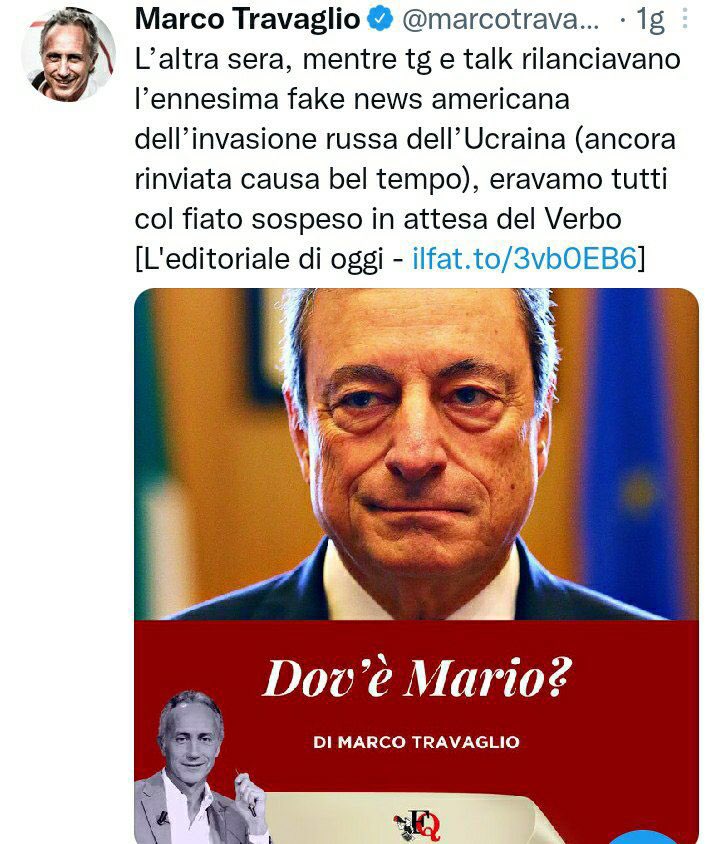Click the FQ newspaper logo
Image resolution: width=720 pixels, height=844 pixels.
coord(417,825)
